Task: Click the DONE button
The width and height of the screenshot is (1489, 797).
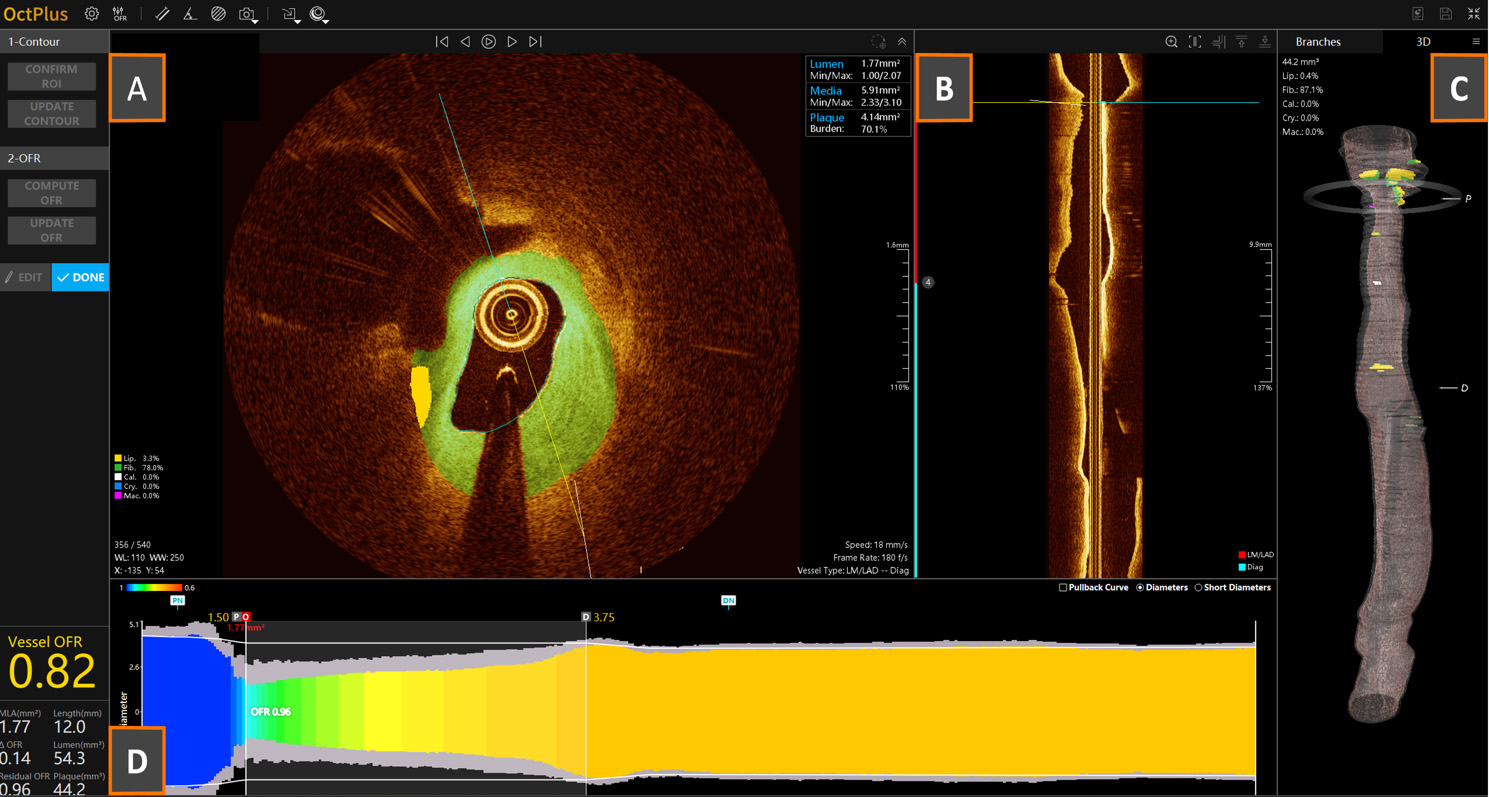Action: [81, 277]
